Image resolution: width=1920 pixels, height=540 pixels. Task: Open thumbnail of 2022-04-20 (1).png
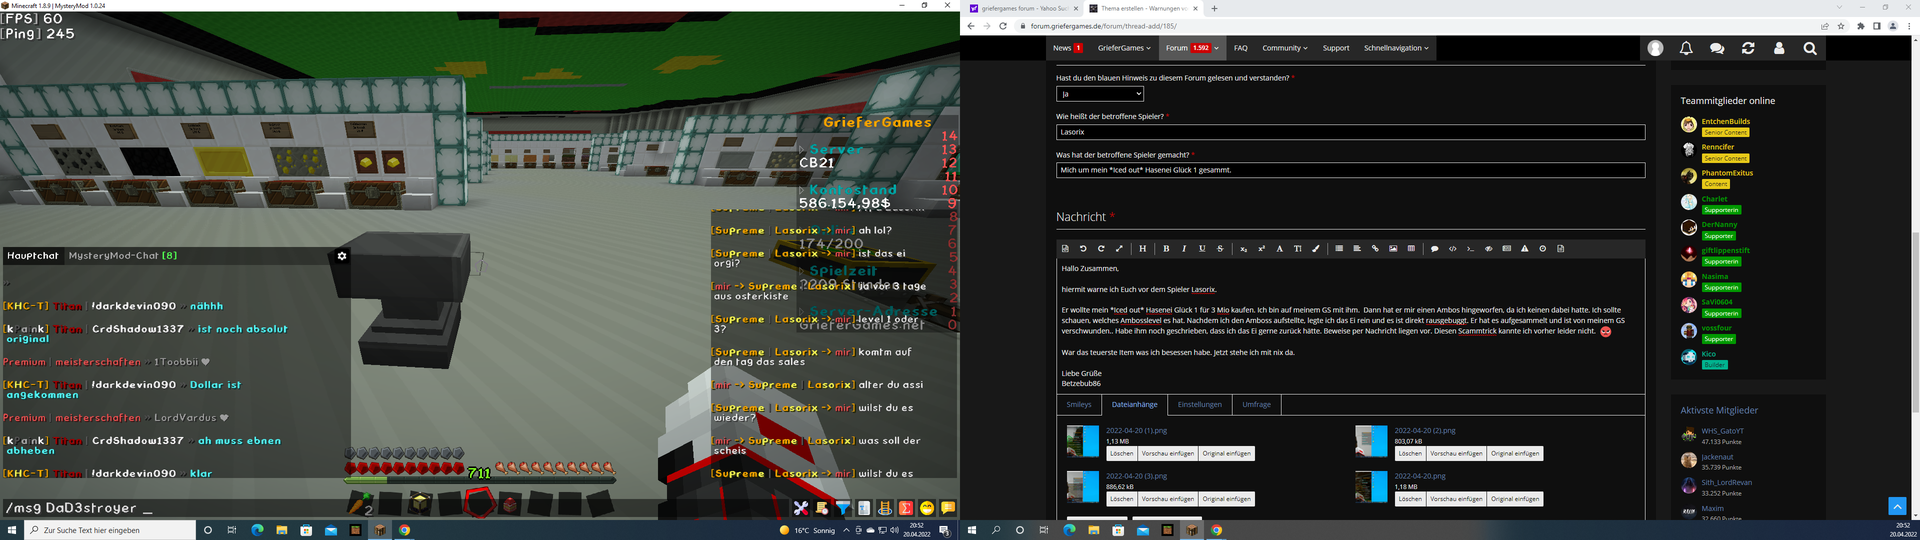(x=1082, y=441)
